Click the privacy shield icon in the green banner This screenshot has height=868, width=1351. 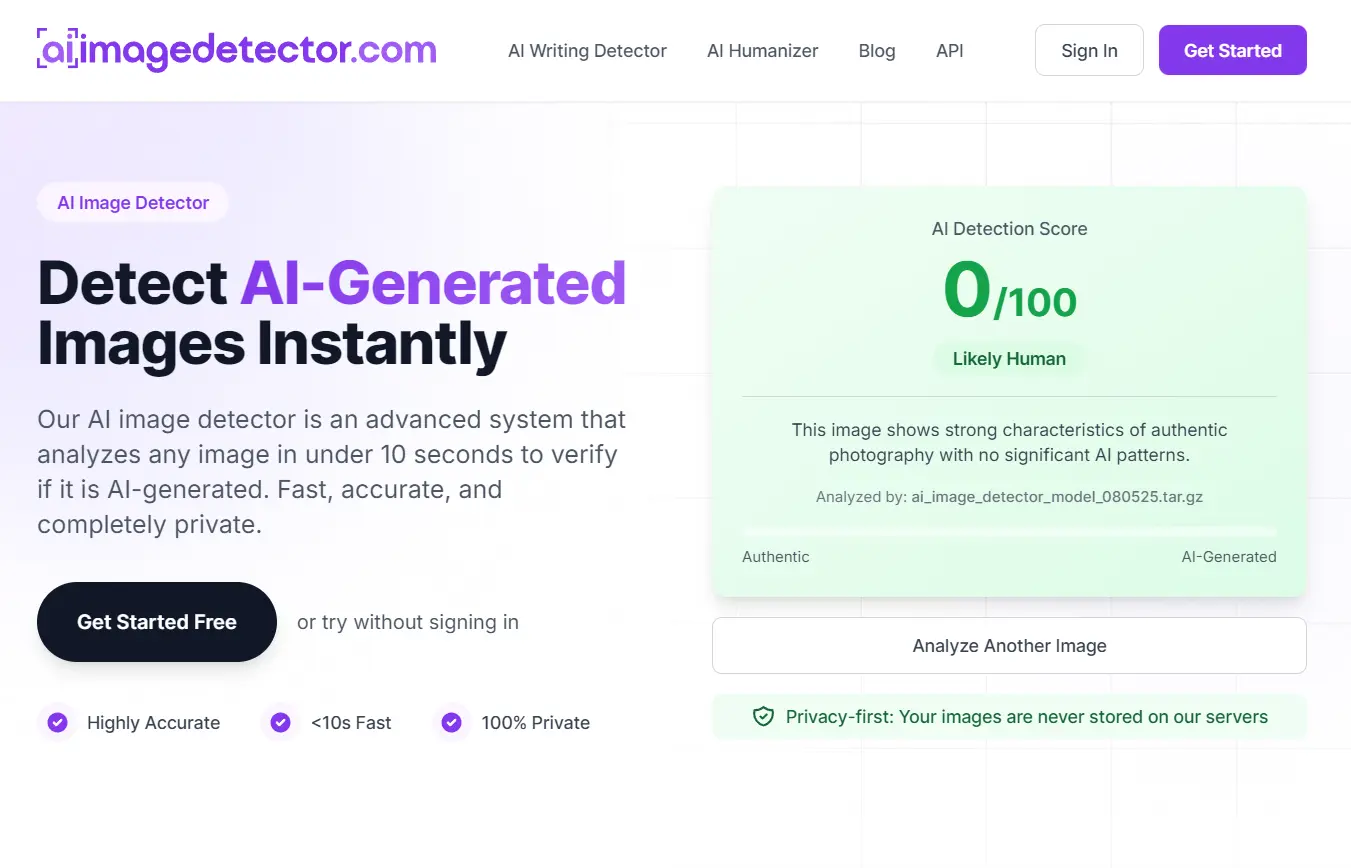763,716
